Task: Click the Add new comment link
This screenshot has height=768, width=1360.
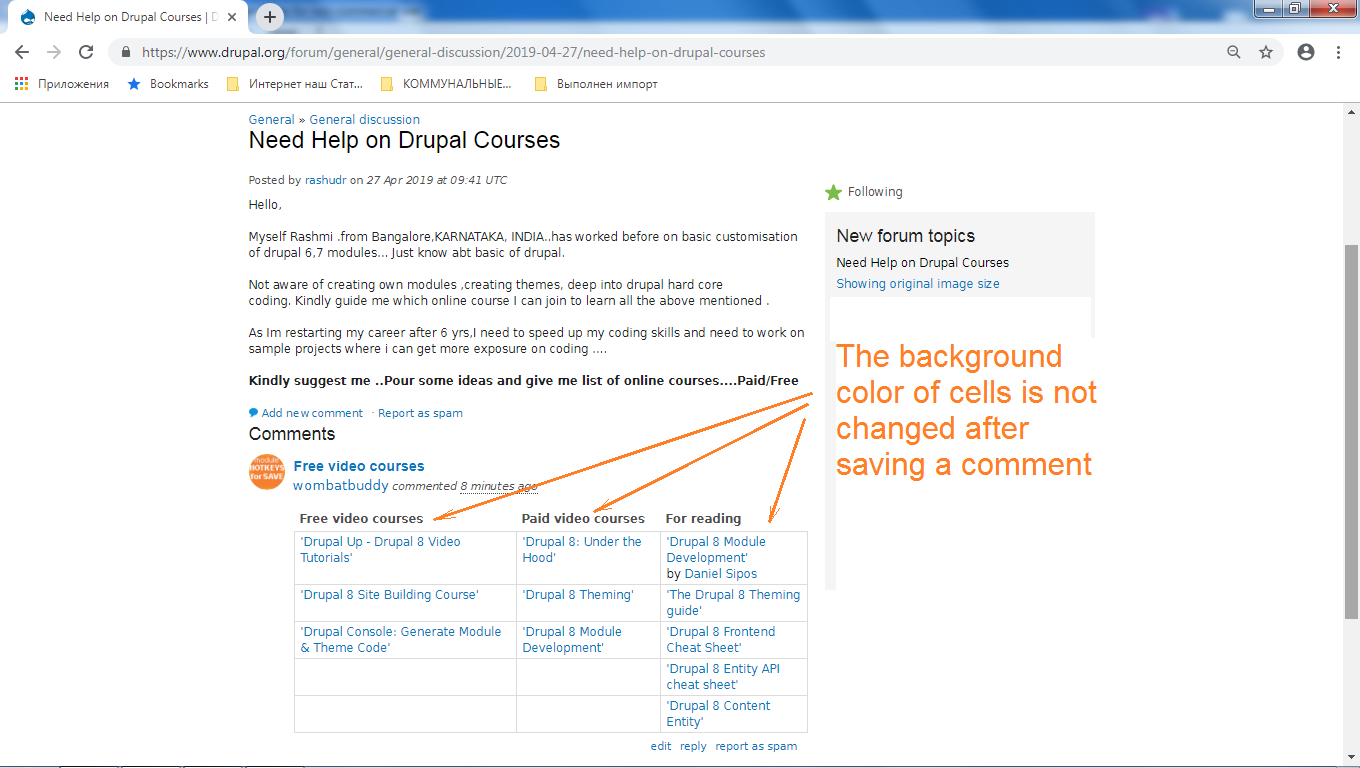Action: coord(312,413)
